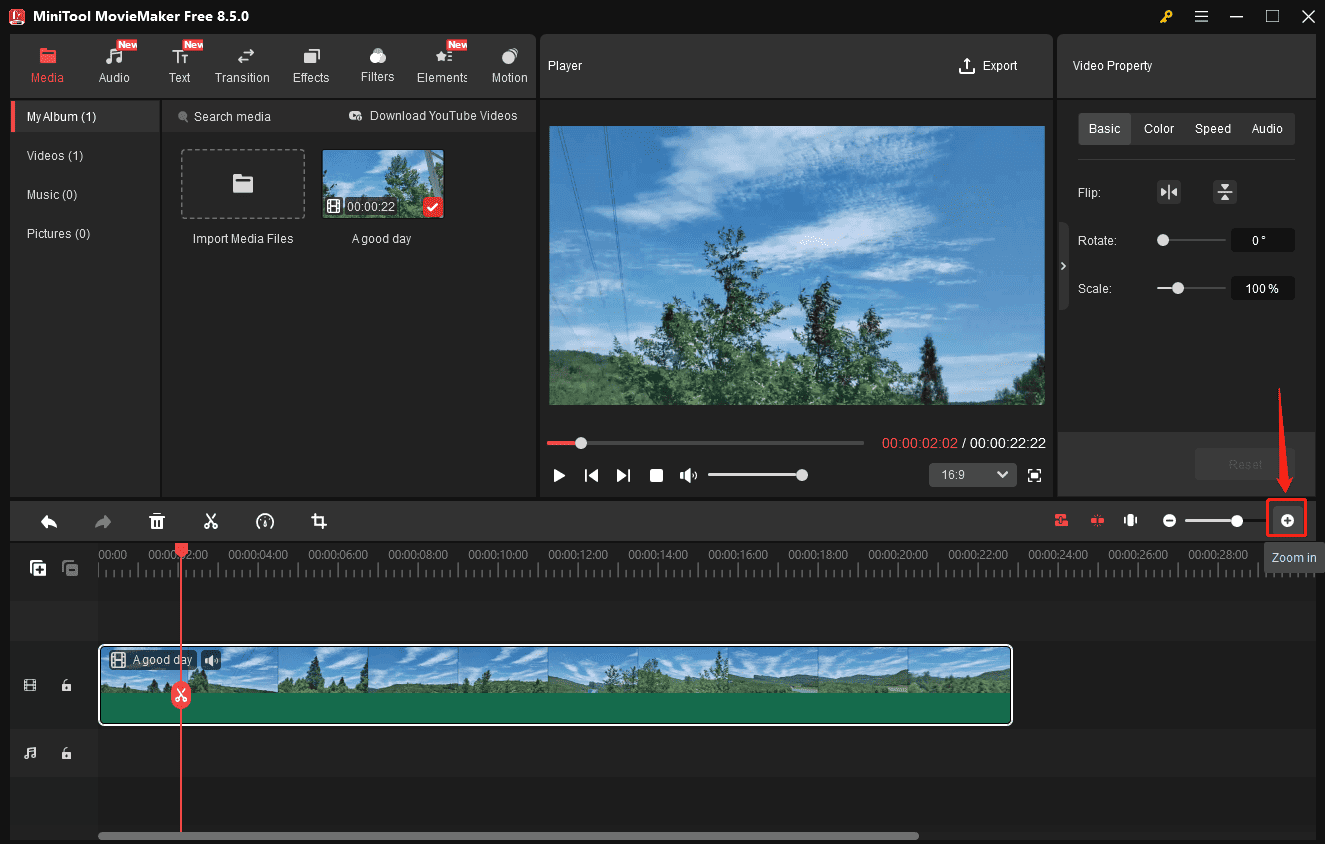The image size is (1325, 844).
Task: Open the hamburger menu
Action: pyautogui.click(x=1201, y=16)
